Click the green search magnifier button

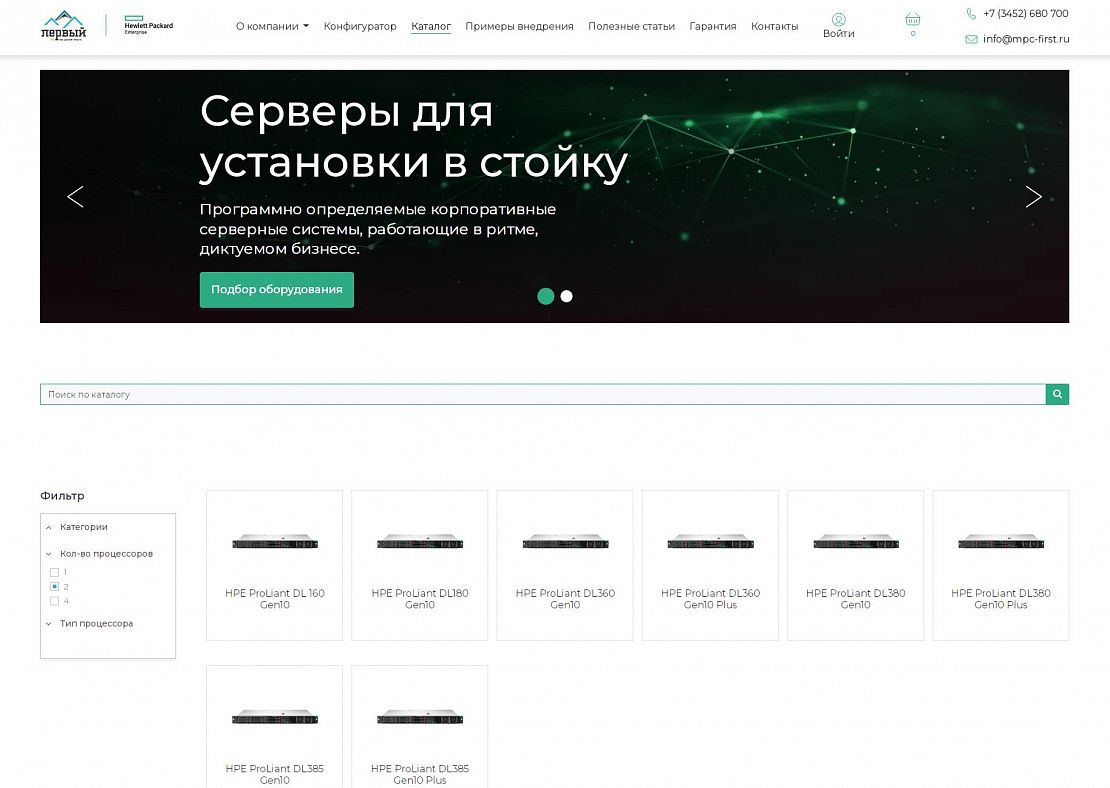1057,394
